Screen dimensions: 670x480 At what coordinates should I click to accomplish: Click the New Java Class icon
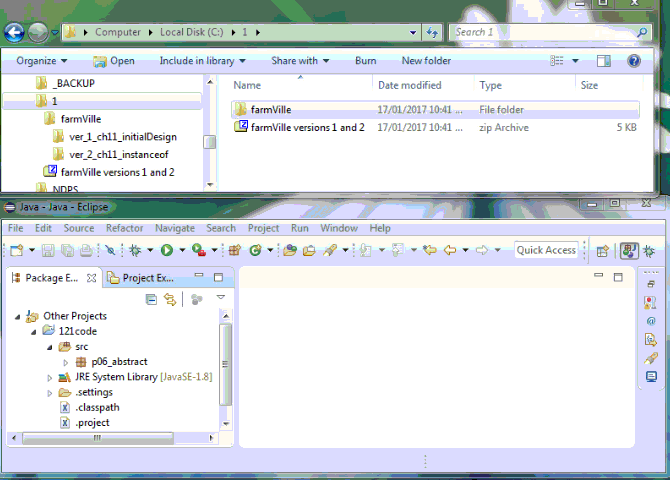(255, 250)
